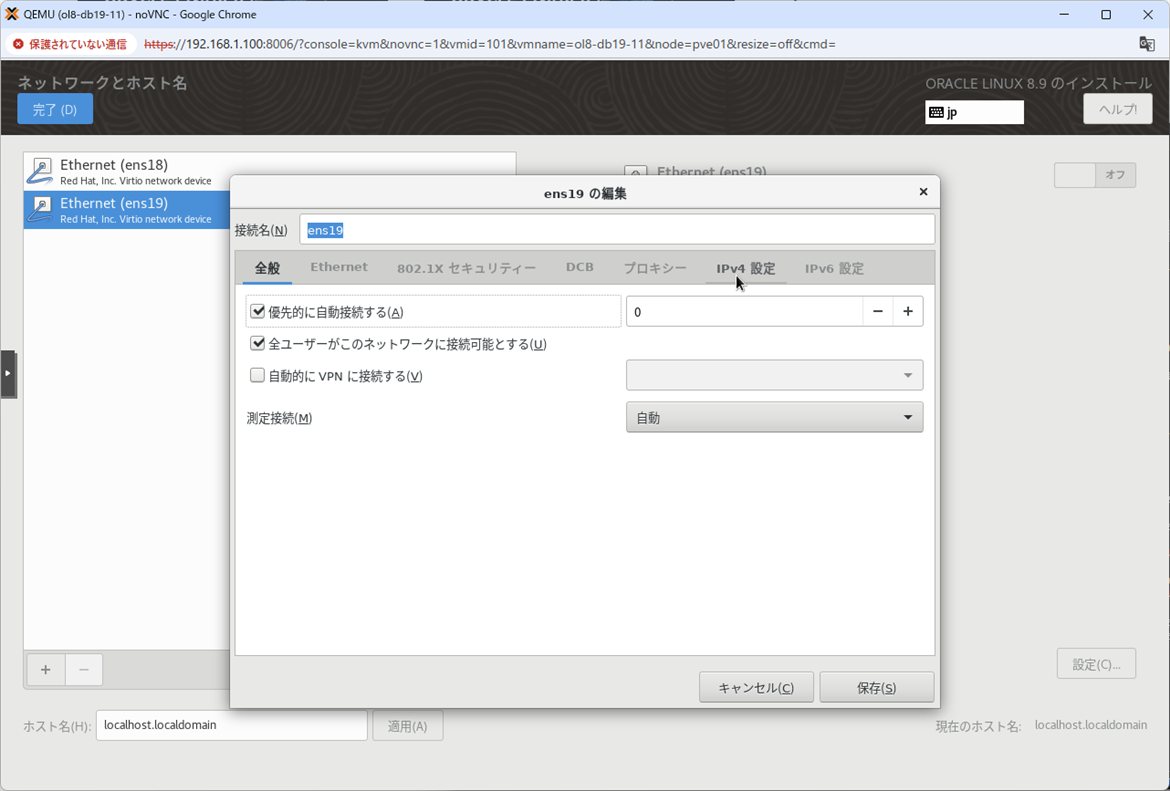Click the ヘルプ! button
The width and height of the screenshot is (1170, 791).
(x=1118, y=109)
